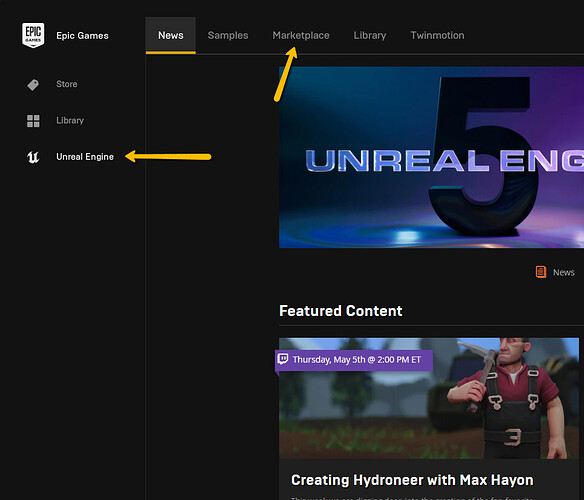The image size is (584, 500).
Task: Click the Epic Games title text
Action: (82, 36)
